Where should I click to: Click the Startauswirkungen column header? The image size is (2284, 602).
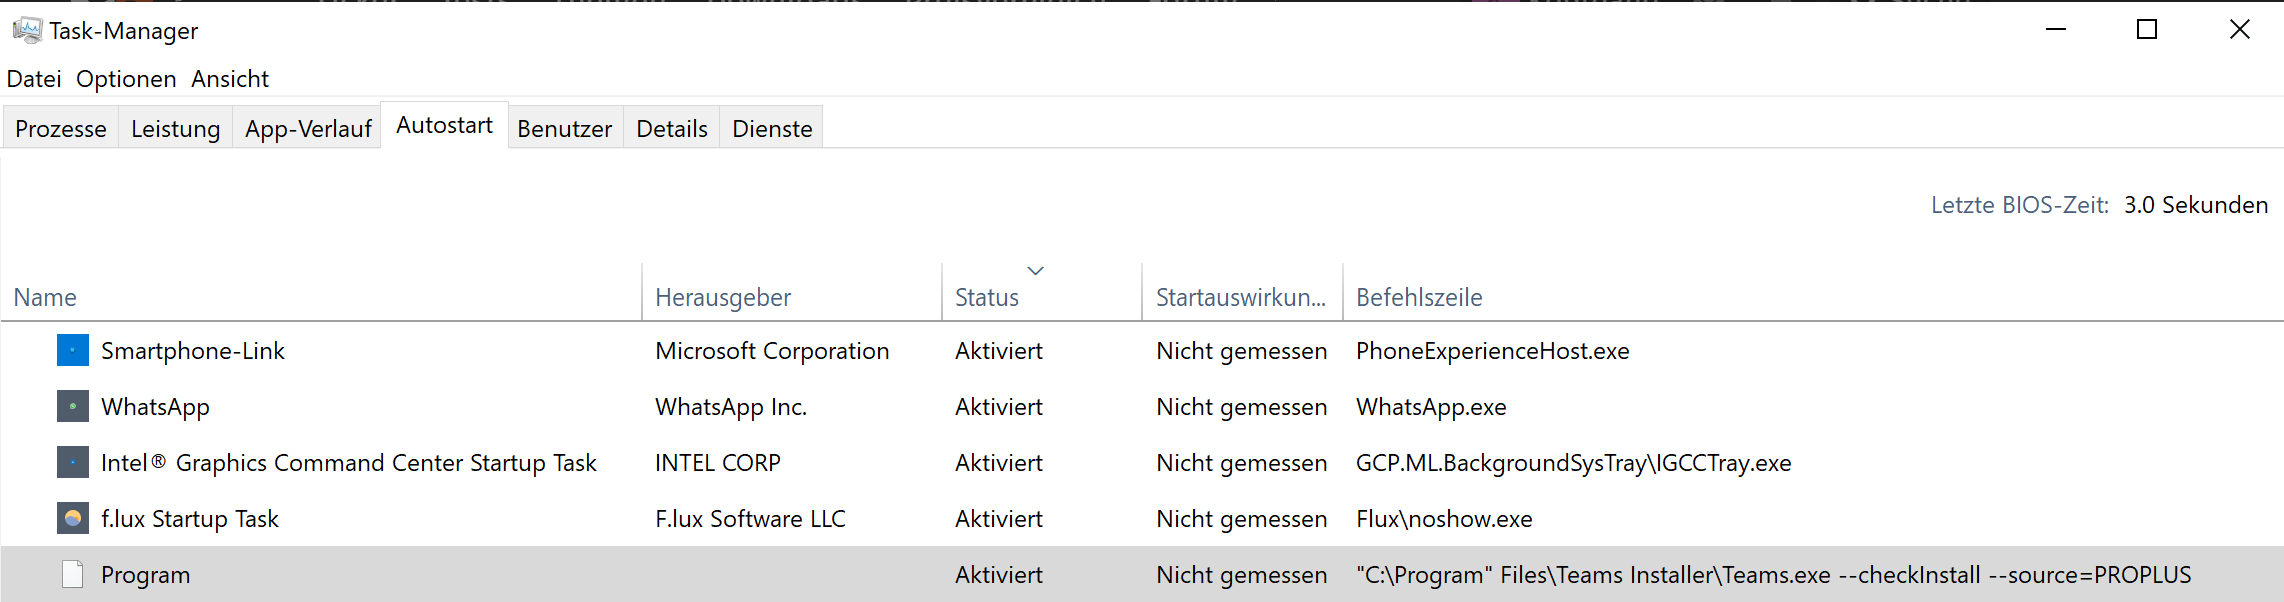point(1241,297)
